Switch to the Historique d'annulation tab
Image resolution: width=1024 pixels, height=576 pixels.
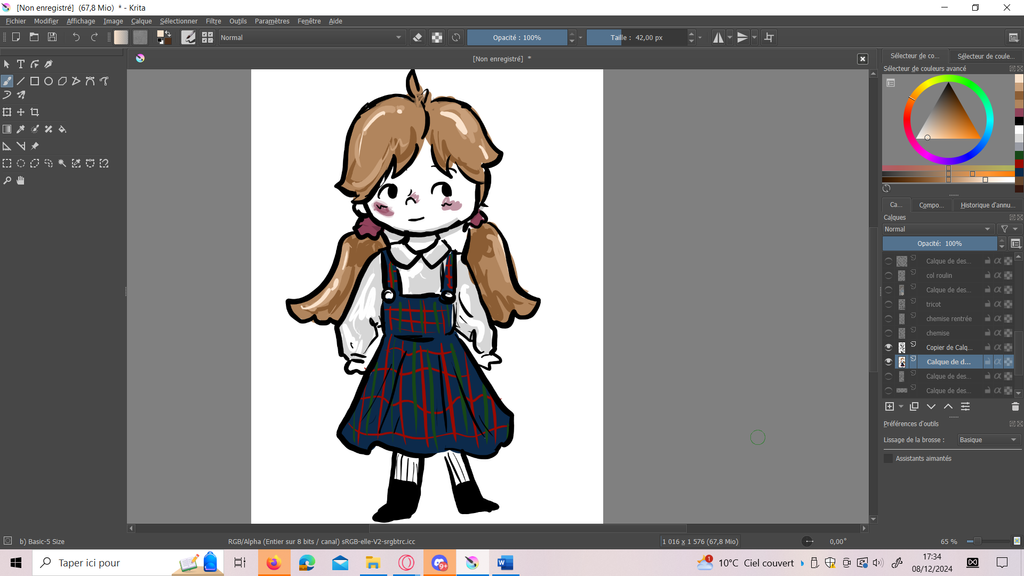(x=986, y=205)
